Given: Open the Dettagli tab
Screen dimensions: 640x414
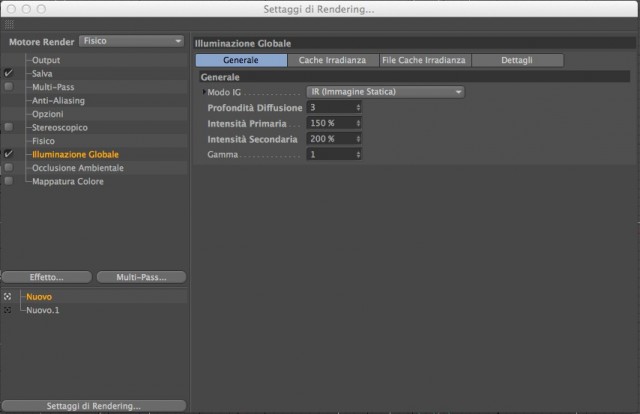Looking at the screenshot, I should point(517,60).
